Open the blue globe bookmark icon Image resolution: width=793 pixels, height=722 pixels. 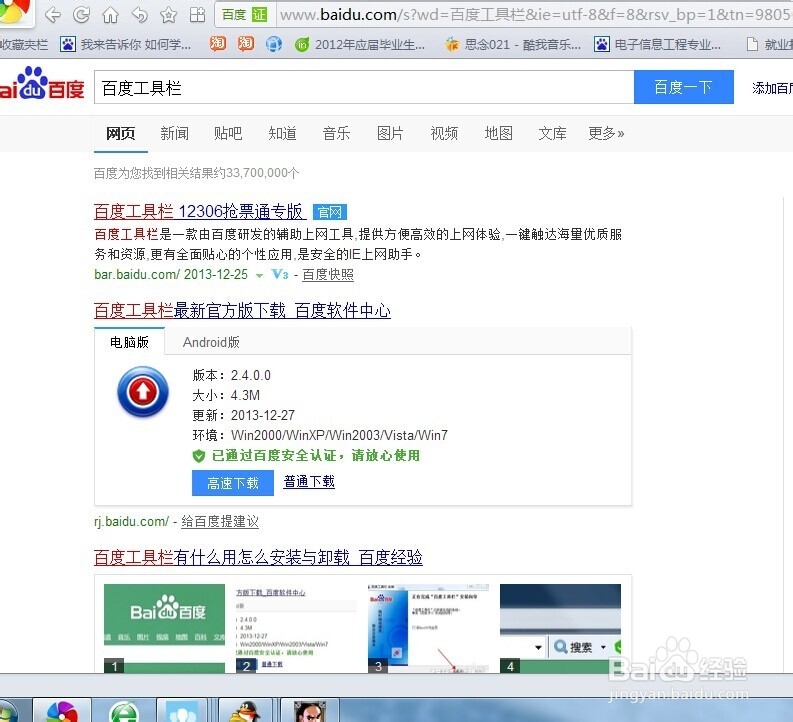click(274, 44)
